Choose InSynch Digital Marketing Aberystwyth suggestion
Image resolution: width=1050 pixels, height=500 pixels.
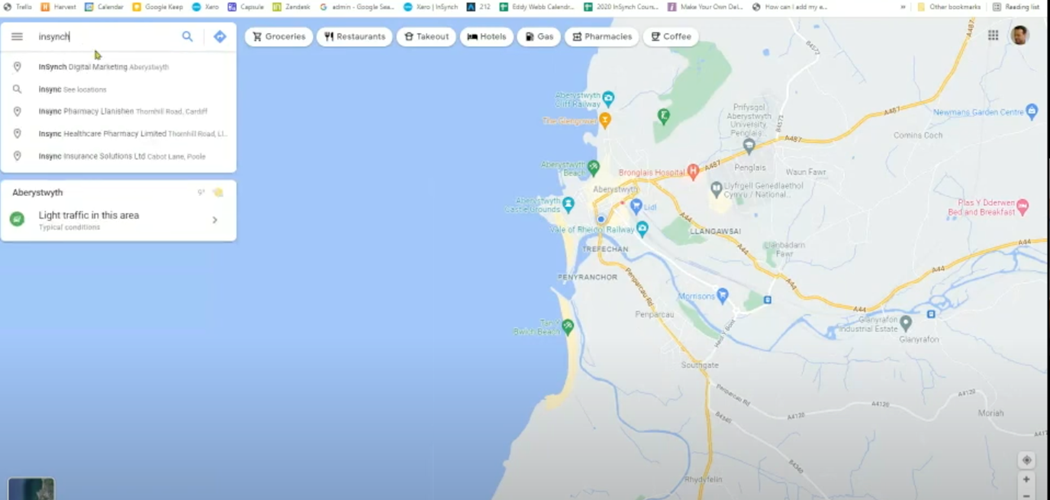click(104, 67)
